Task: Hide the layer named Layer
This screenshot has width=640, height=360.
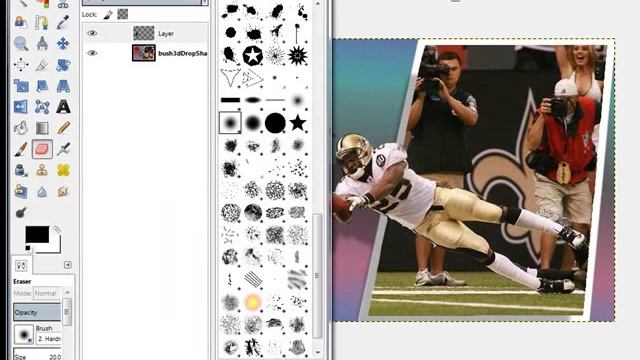Action: pyautogui.click(x=92, y=33)
